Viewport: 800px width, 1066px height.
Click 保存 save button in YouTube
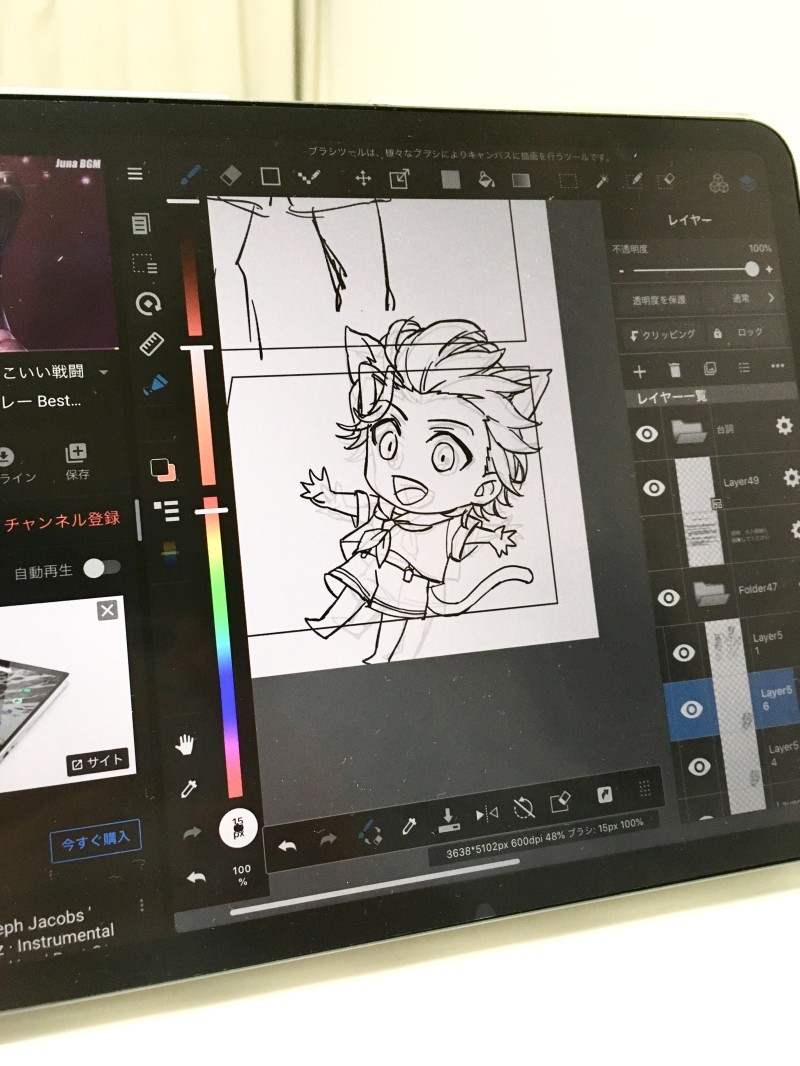(x=77, y=462)
